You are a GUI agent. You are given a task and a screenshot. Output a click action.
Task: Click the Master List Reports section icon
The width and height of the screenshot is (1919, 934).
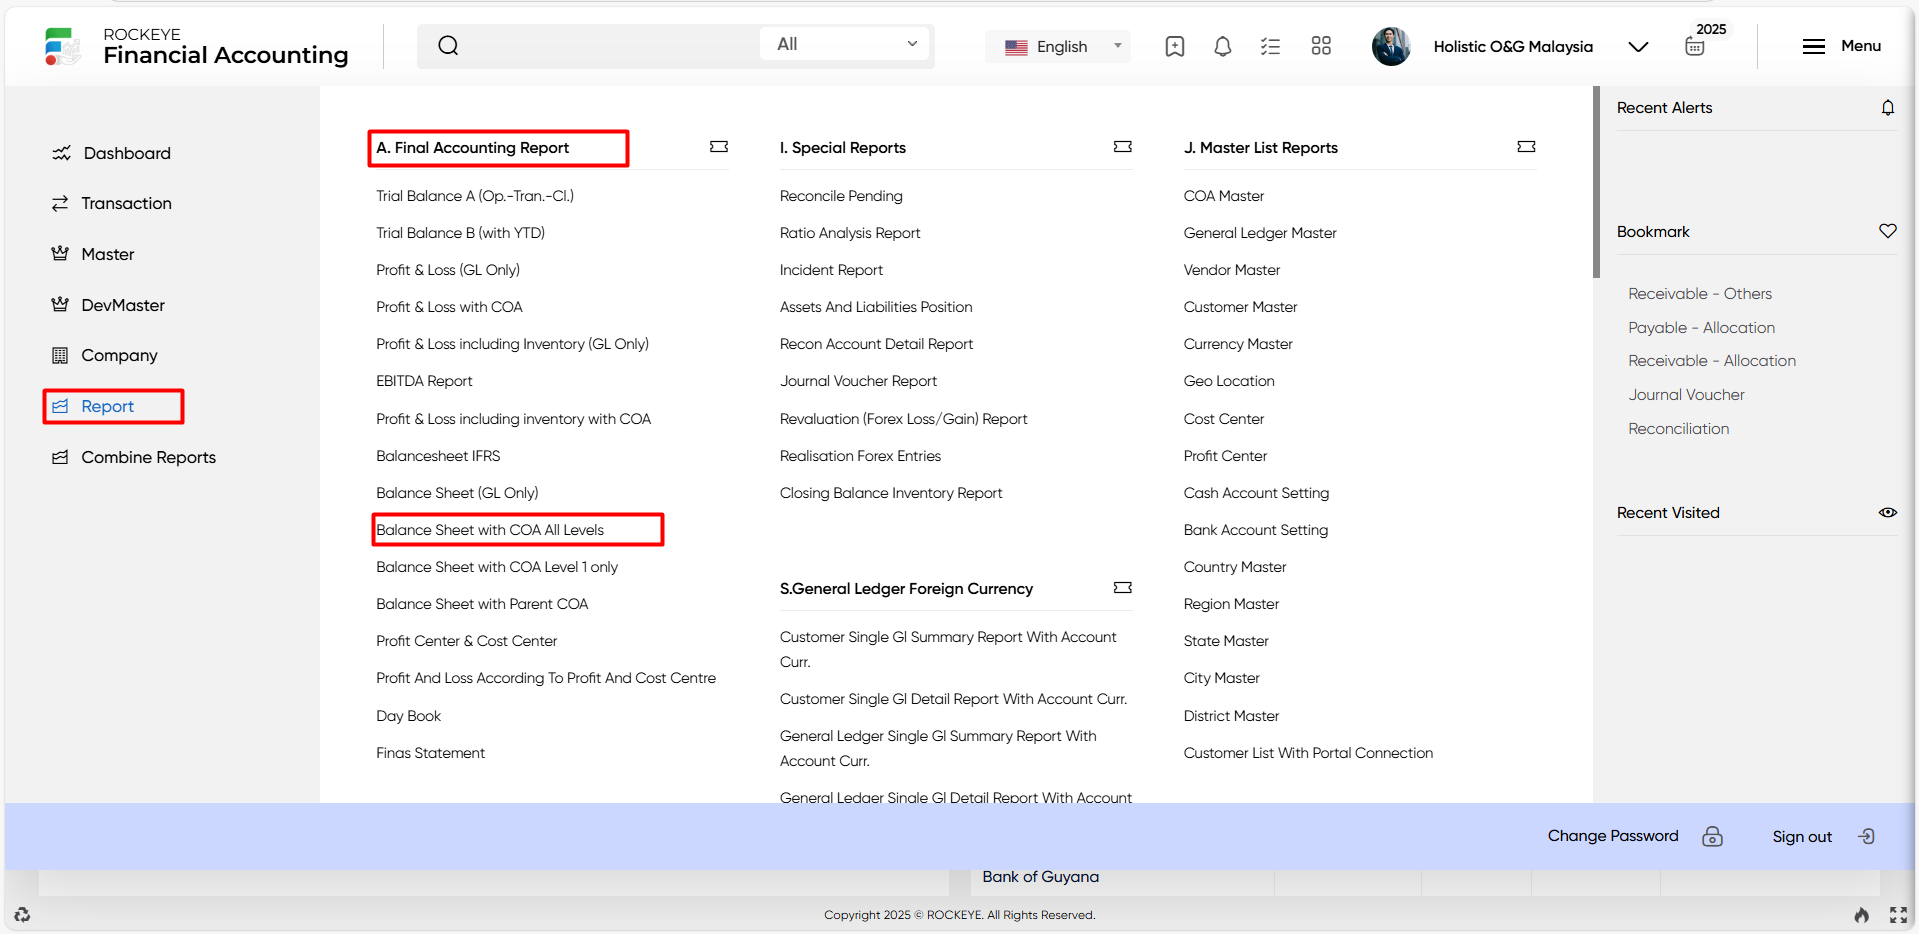click(x=1526, y=147)
